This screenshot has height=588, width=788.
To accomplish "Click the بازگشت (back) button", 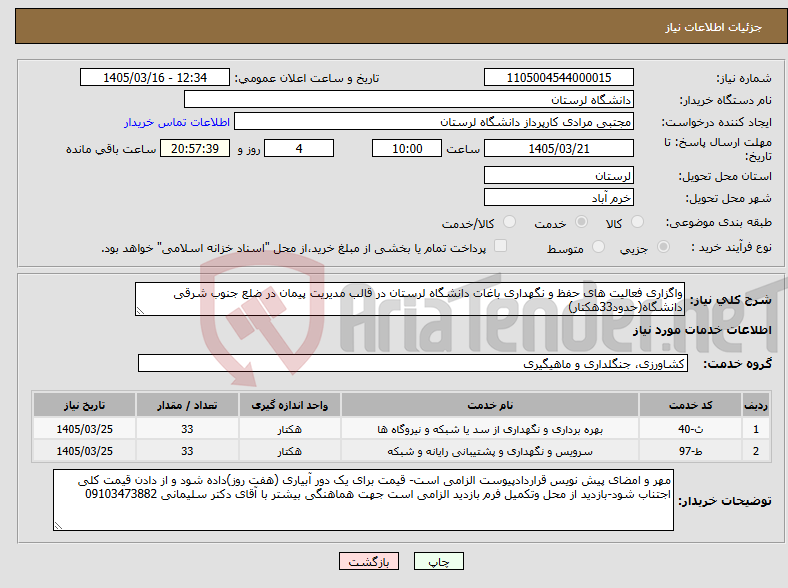I will click(369, 561).
